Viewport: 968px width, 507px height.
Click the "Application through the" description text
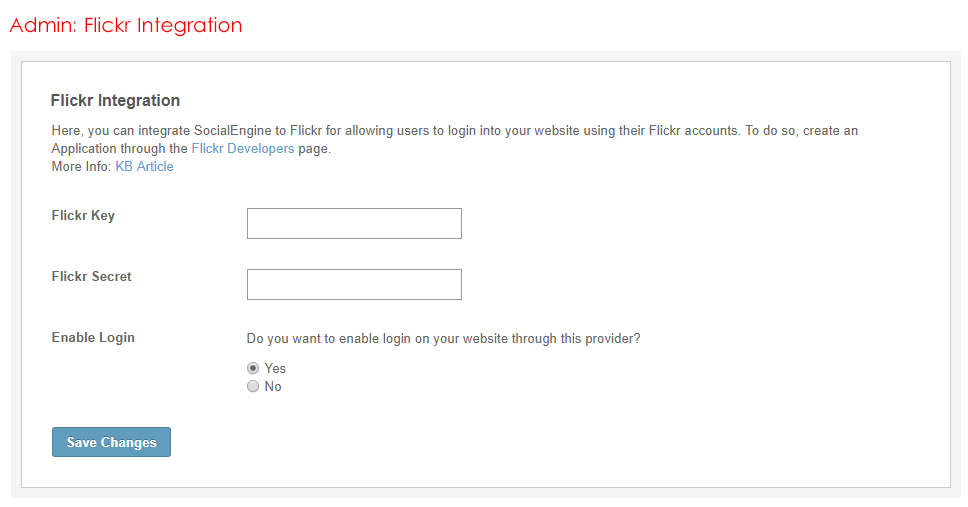tap(119, 148)
